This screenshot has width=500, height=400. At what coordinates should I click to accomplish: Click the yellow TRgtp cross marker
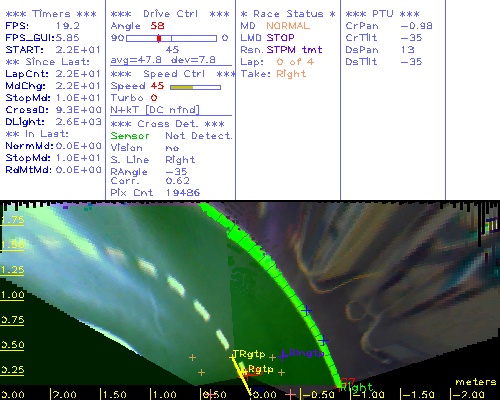[232, 357]
